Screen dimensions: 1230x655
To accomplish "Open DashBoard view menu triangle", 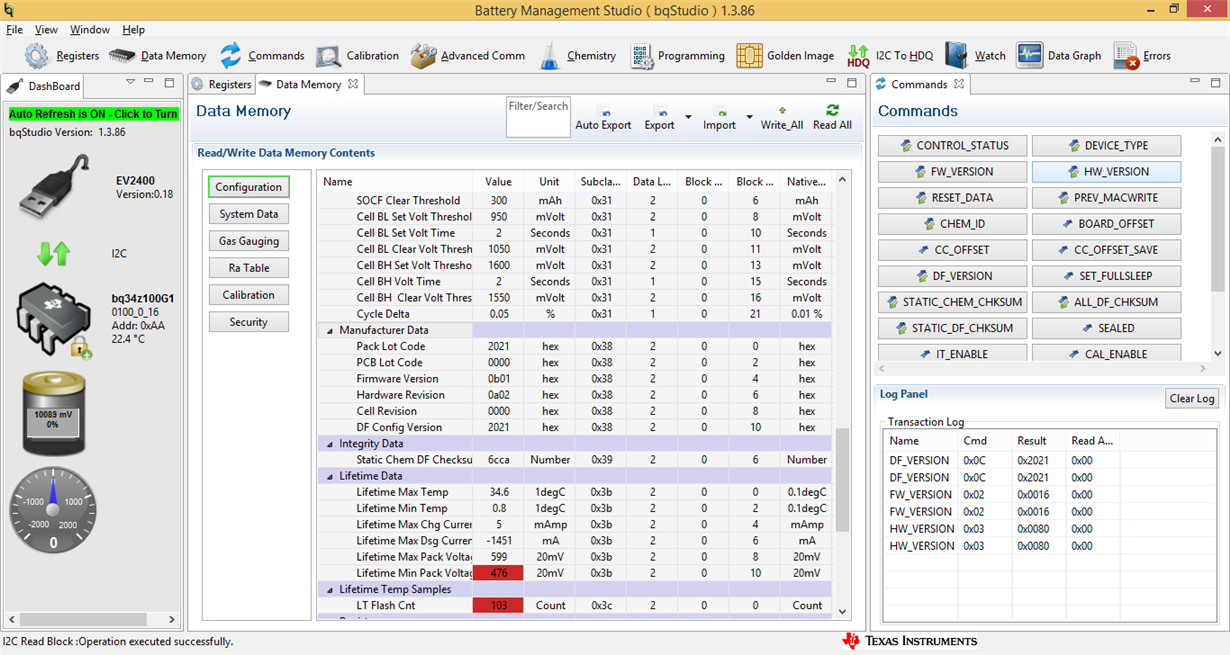I will pyautogui.click(x=130, y=82).
